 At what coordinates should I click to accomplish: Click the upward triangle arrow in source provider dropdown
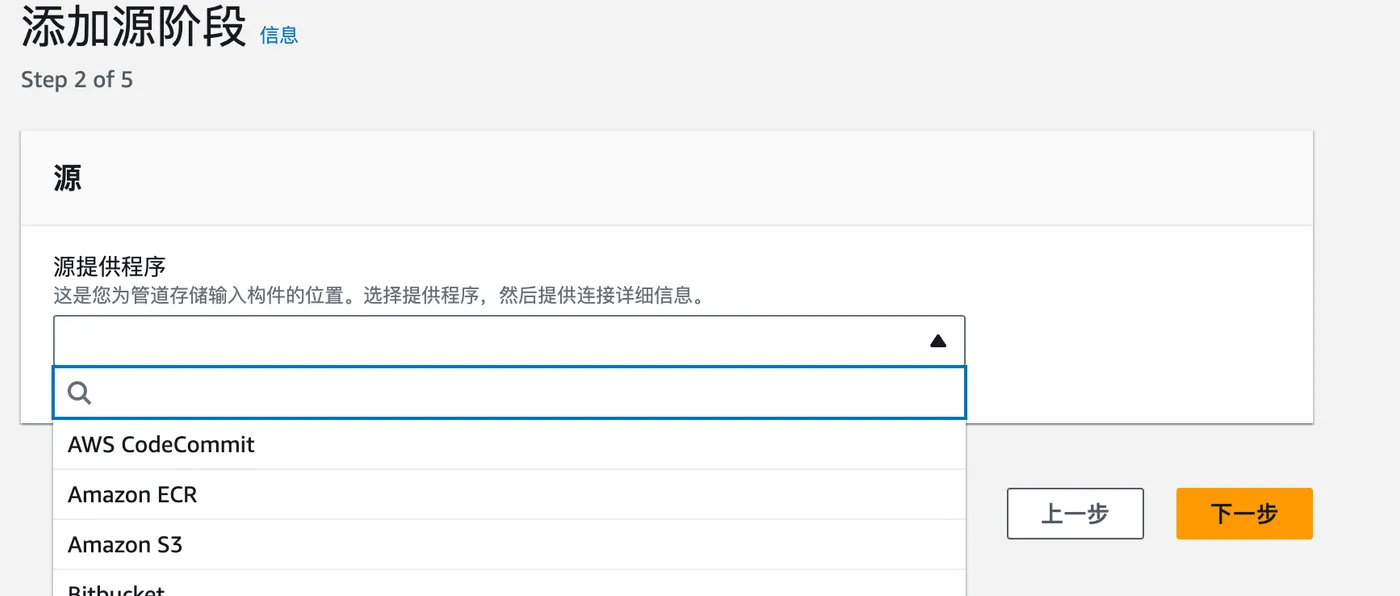pyautogui.click(x=937, y=341)
